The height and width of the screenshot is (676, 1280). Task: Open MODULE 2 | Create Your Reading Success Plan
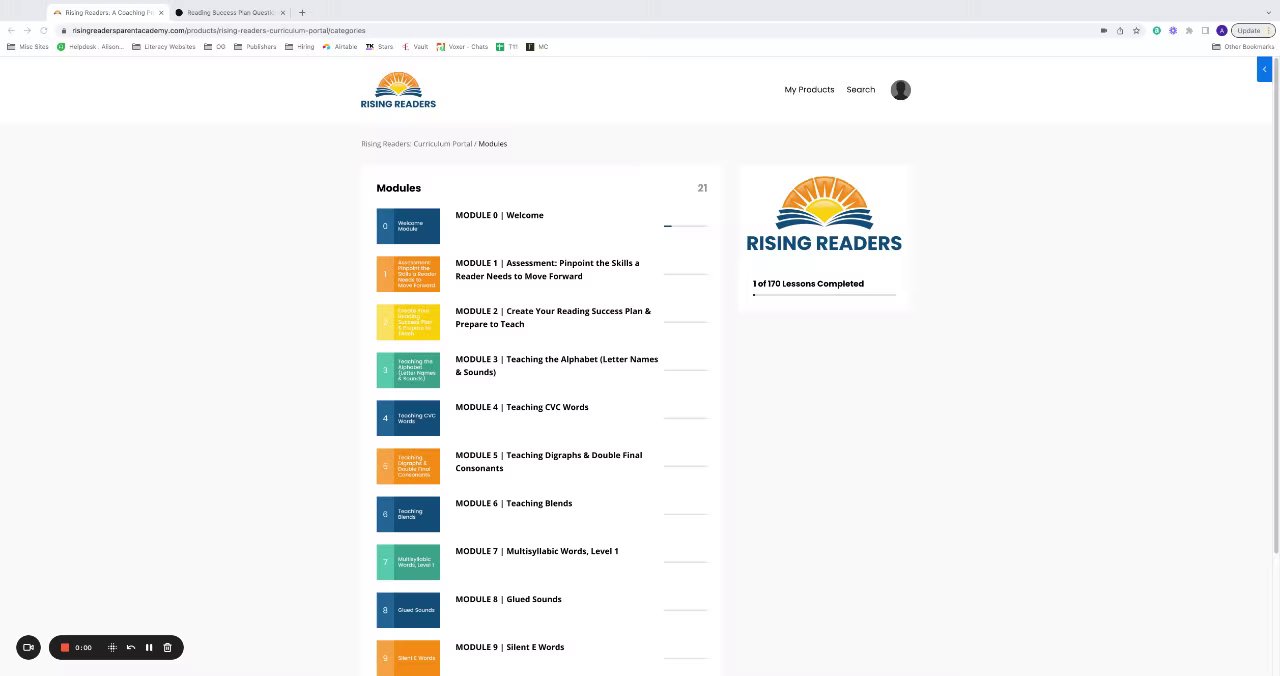553,318
